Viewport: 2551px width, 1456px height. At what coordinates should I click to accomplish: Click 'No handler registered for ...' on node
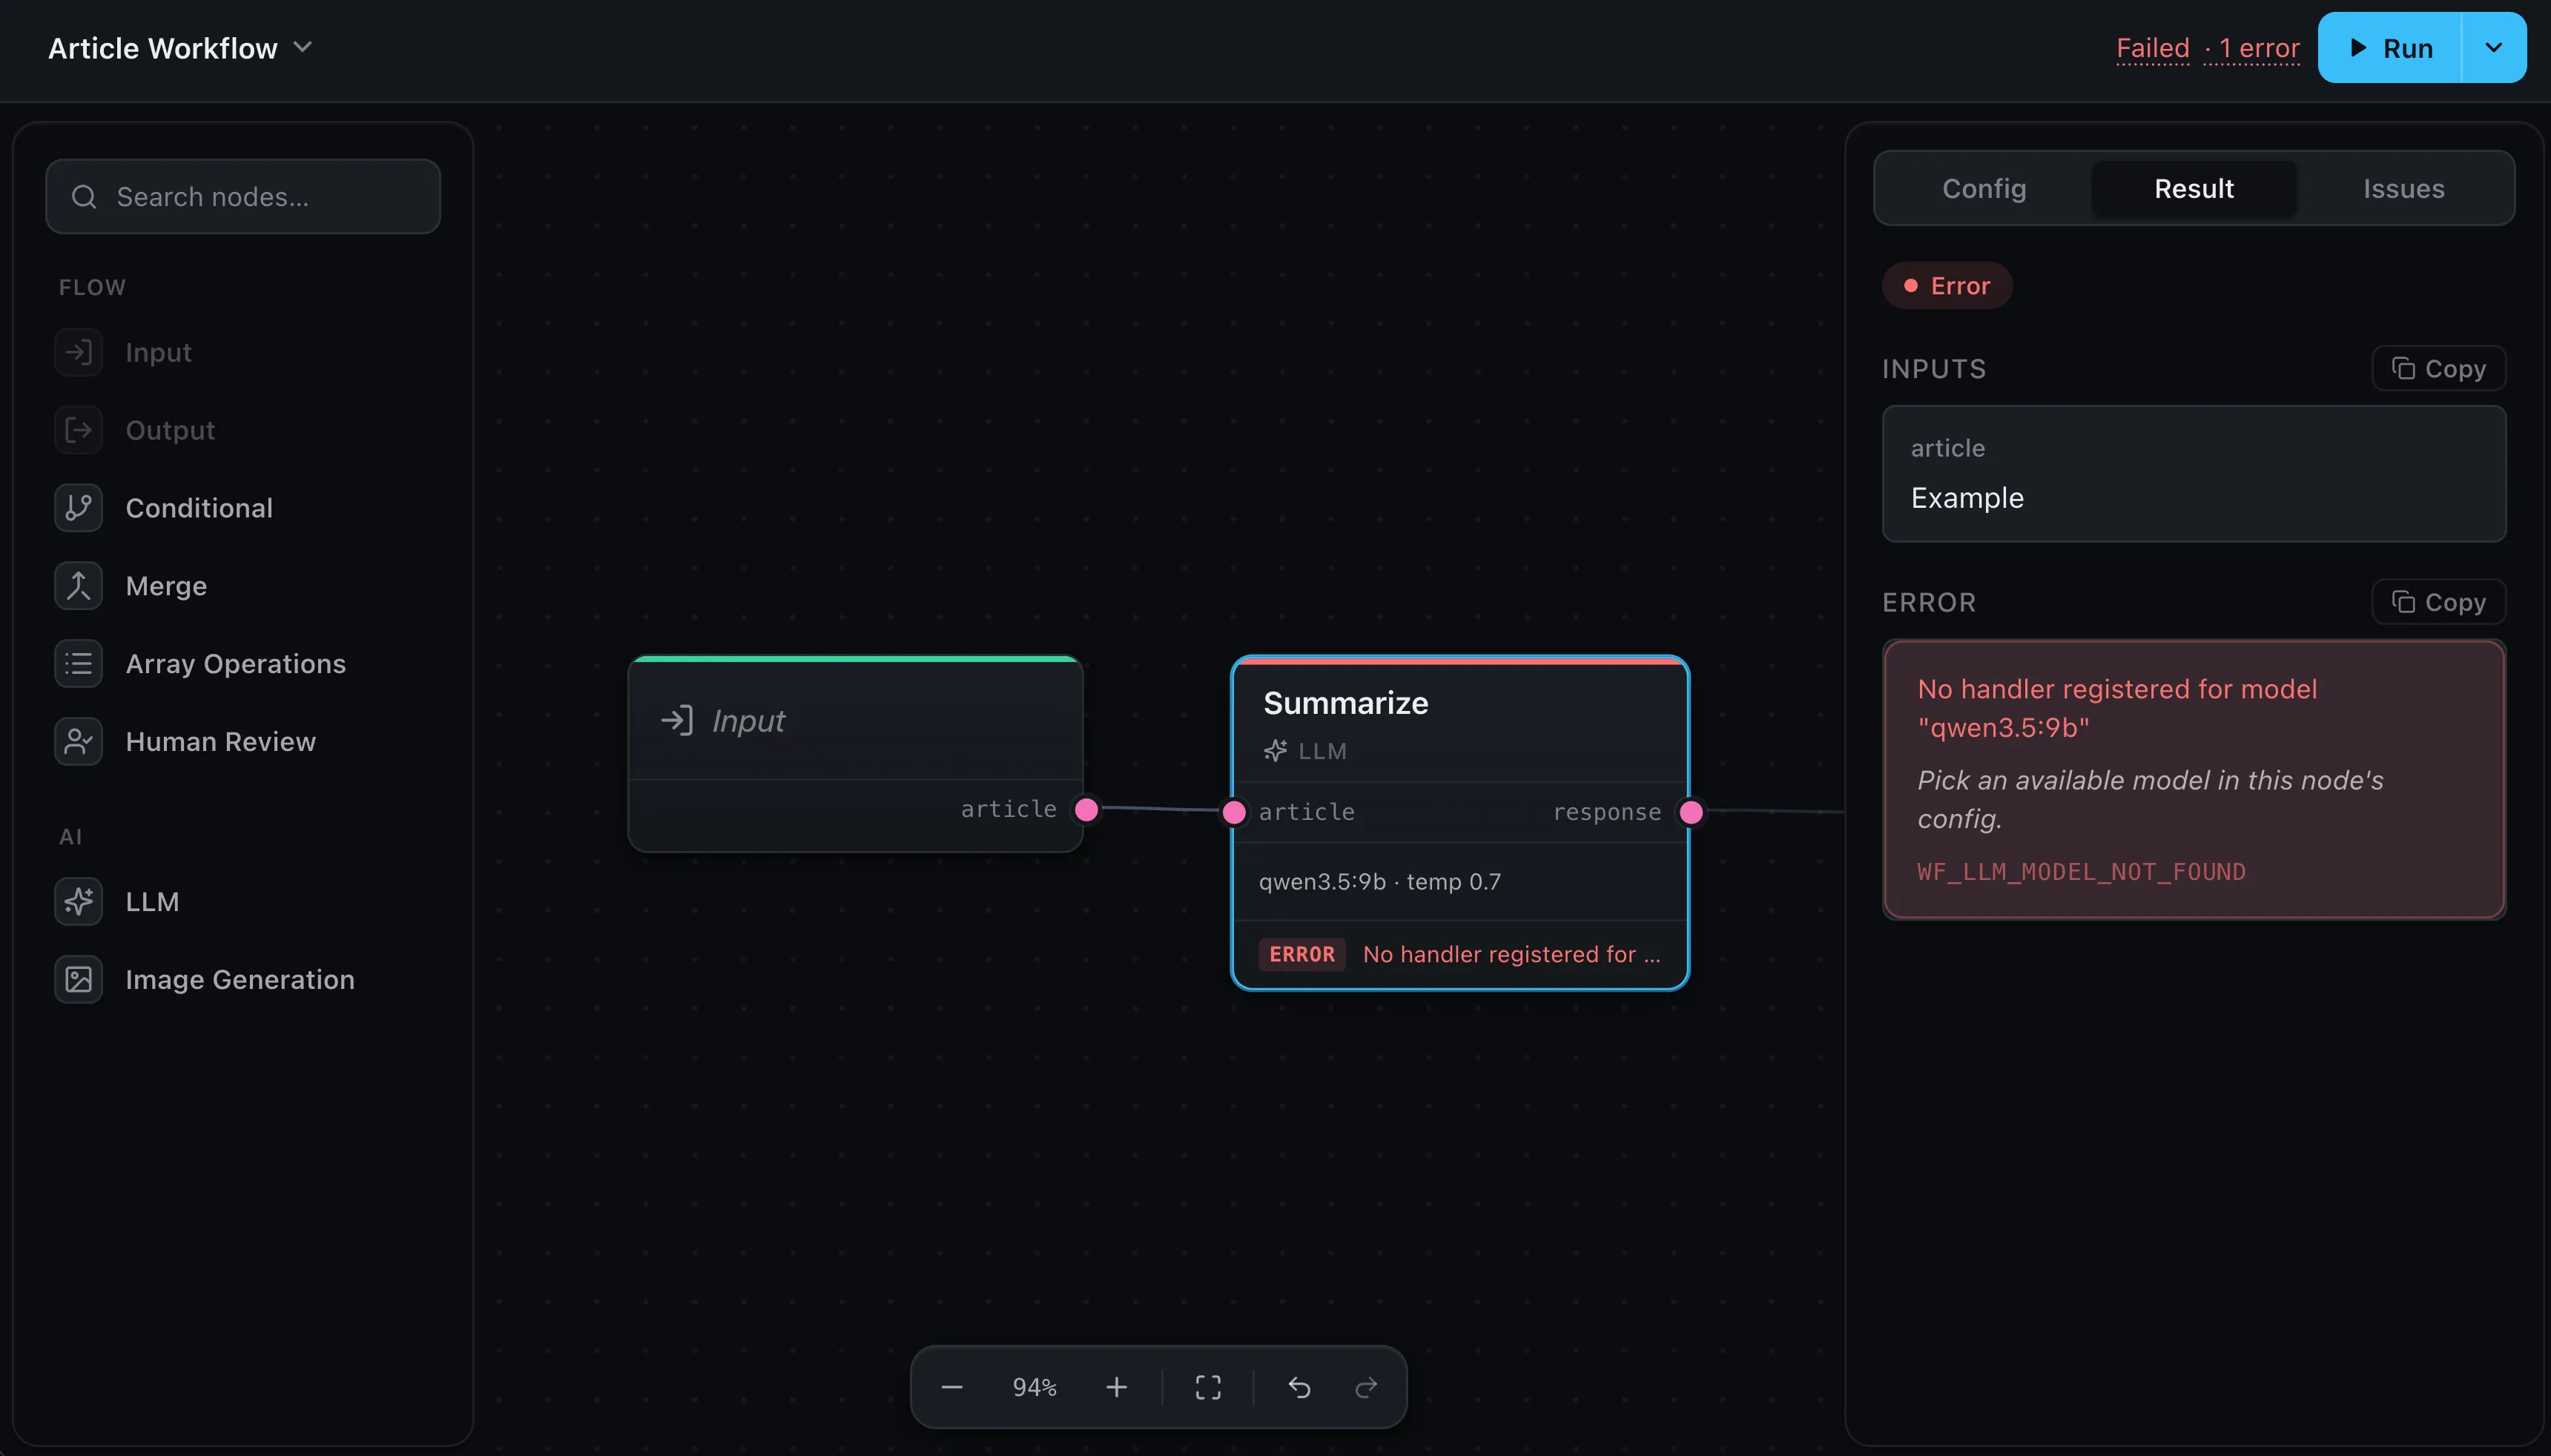tap(1511, 954)
